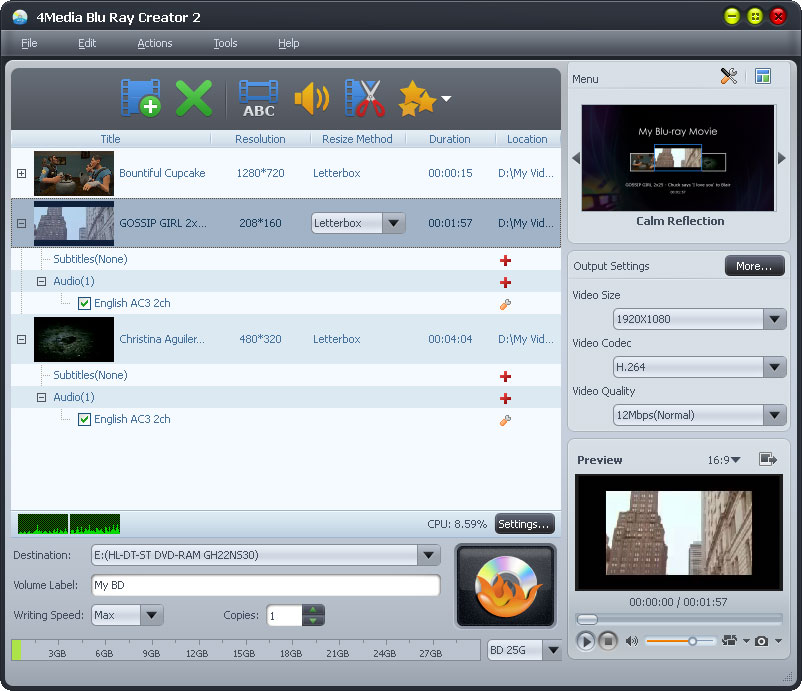Open the ABC subtitle tool
The width and height of the screenshot is (802, 691).
(x=258, y=98)
